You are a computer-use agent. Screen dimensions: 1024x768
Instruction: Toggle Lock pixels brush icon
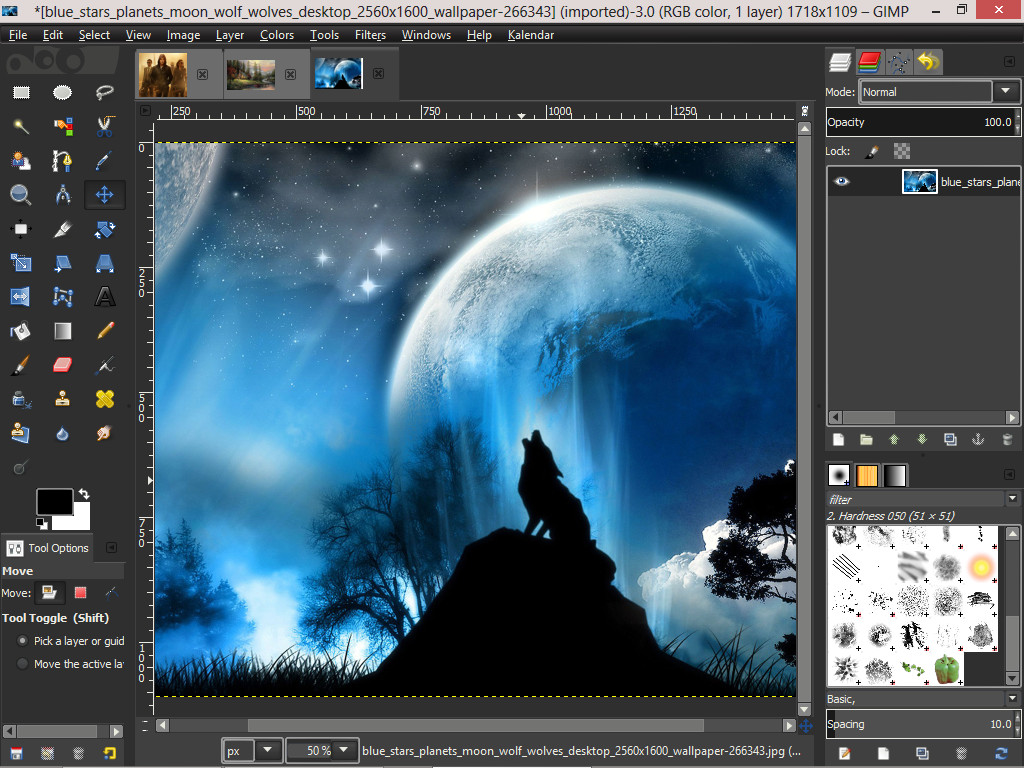pos(872,152)
